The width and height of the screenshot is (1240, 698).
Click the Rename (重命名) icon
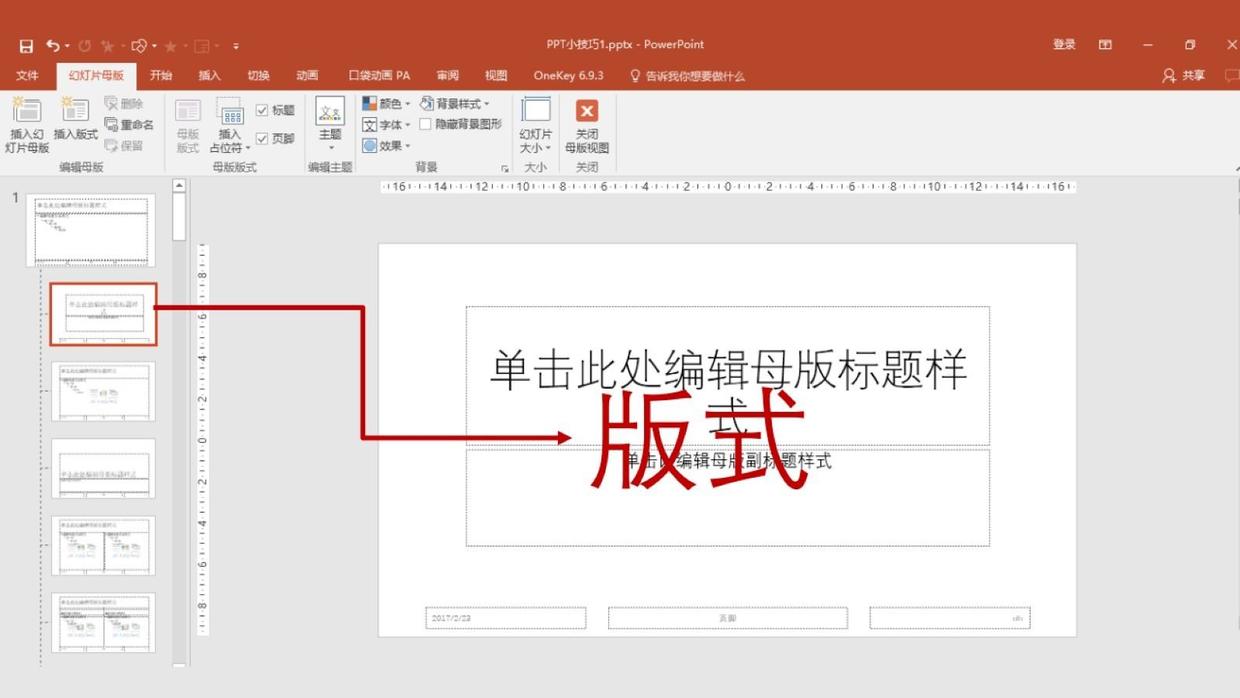[112, 125]
